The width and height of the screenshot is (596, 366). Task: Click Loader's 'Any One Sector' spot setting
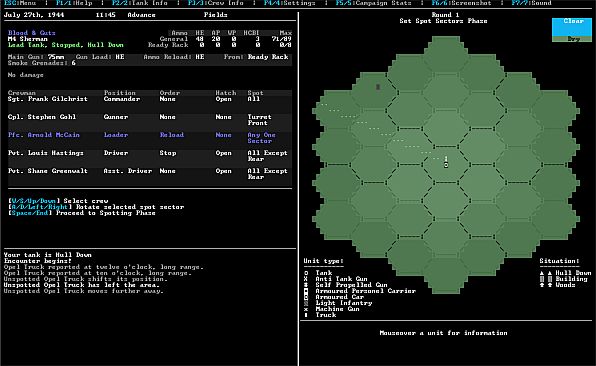[262, 138]
